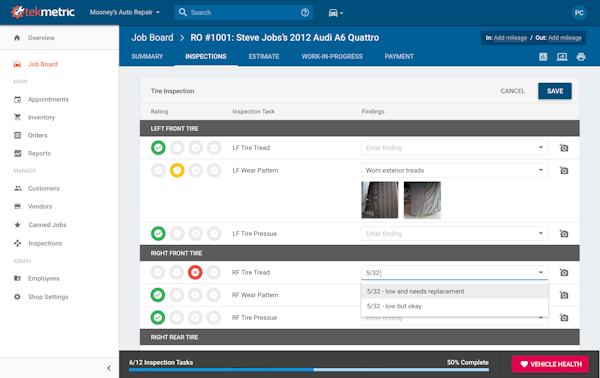Switch to the WORK-IN-PROGRESS tab
Image resolution: width=600 pixels, height=378 pixels.
(332, 57)
